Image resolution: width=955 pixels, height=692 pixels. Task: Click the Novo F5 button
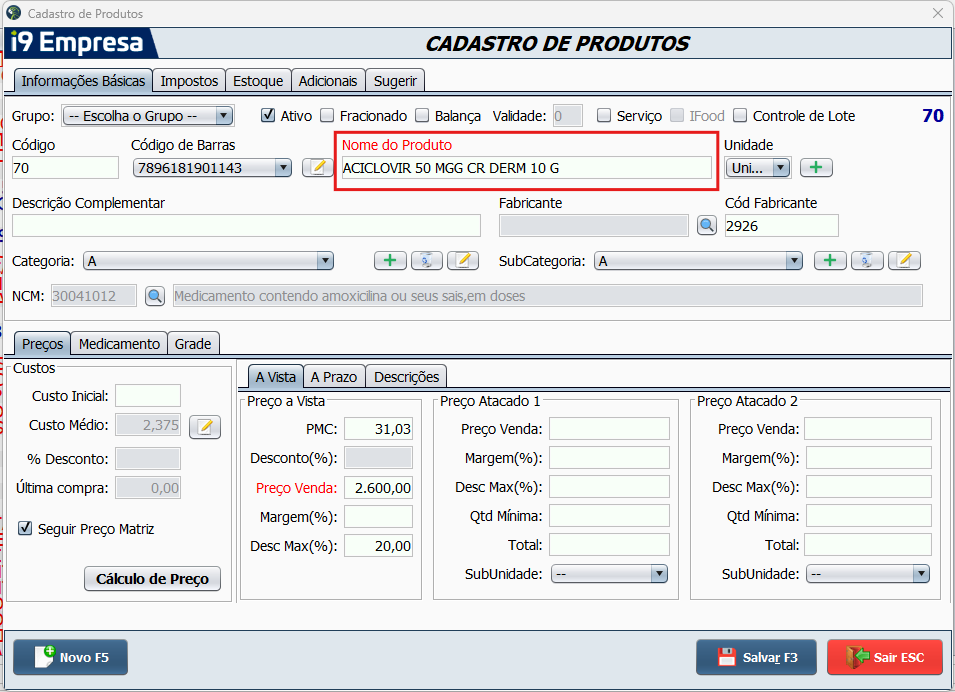click(x=70, y=657)
